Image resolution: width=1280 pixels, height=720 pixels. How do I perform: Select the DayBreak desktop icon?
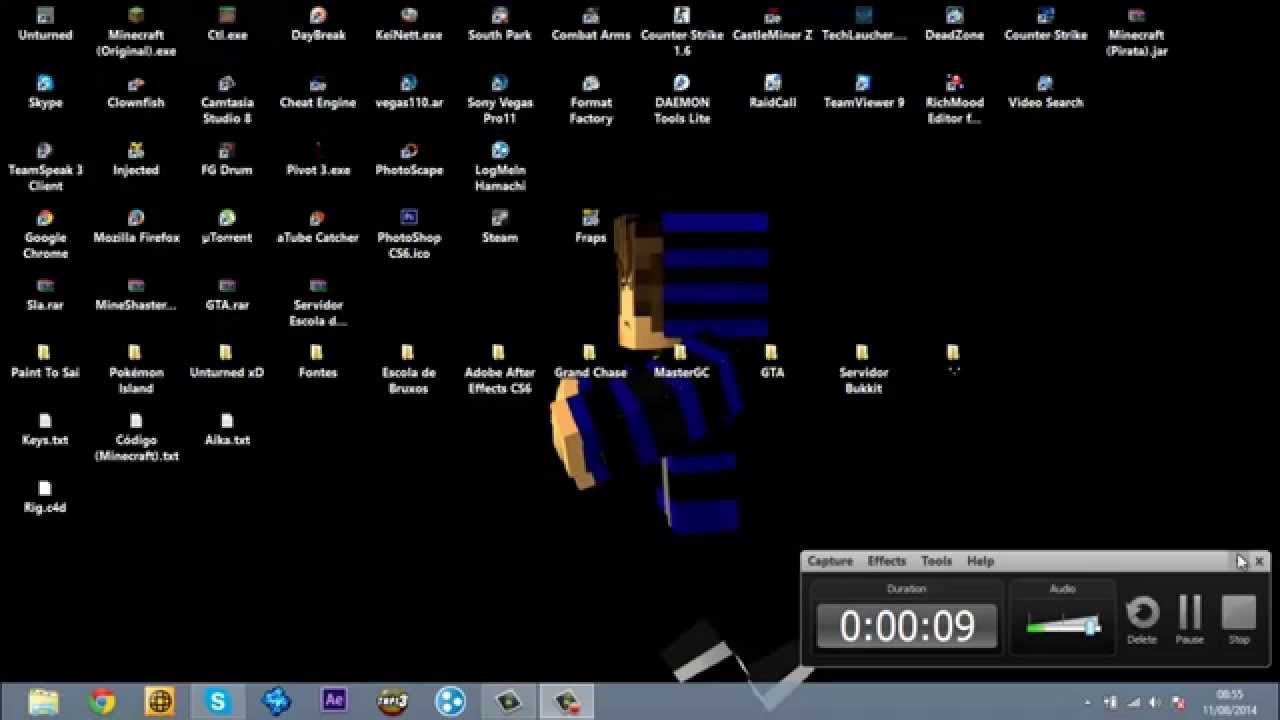click(318, 25)
